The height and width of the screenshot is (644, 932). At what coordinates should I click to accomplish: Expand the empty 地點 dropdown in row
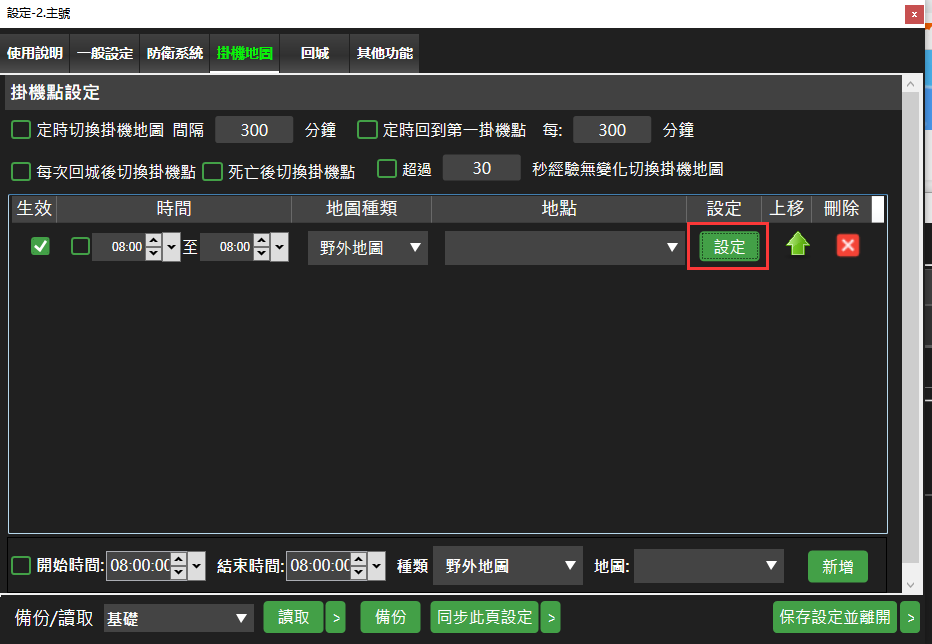pyautogui.click(x=564, y=247)
